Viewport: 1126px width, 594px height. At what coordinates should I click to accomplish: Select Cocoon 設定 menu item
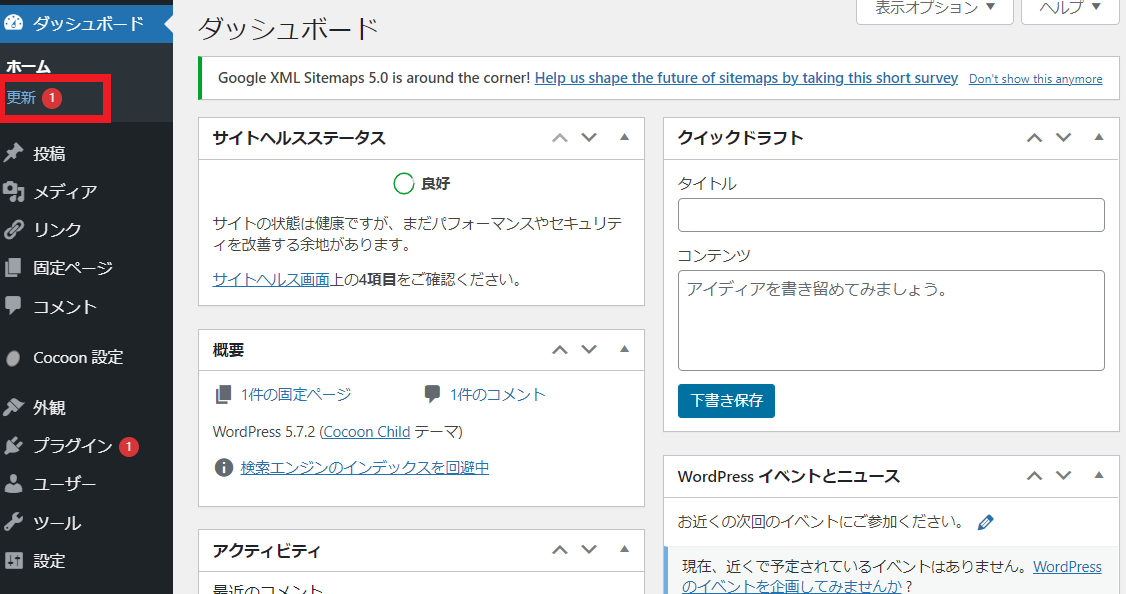click(x=78, y=358)
